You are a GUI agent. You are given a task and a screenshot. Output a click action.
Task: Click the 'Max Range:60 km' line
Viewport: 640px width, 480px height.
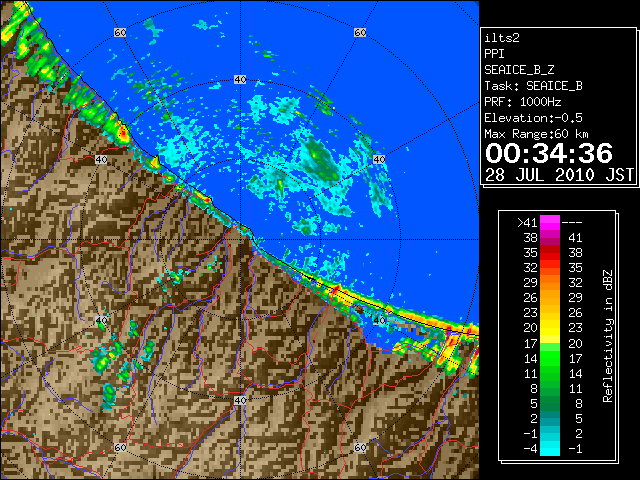[x=536, y=134]
